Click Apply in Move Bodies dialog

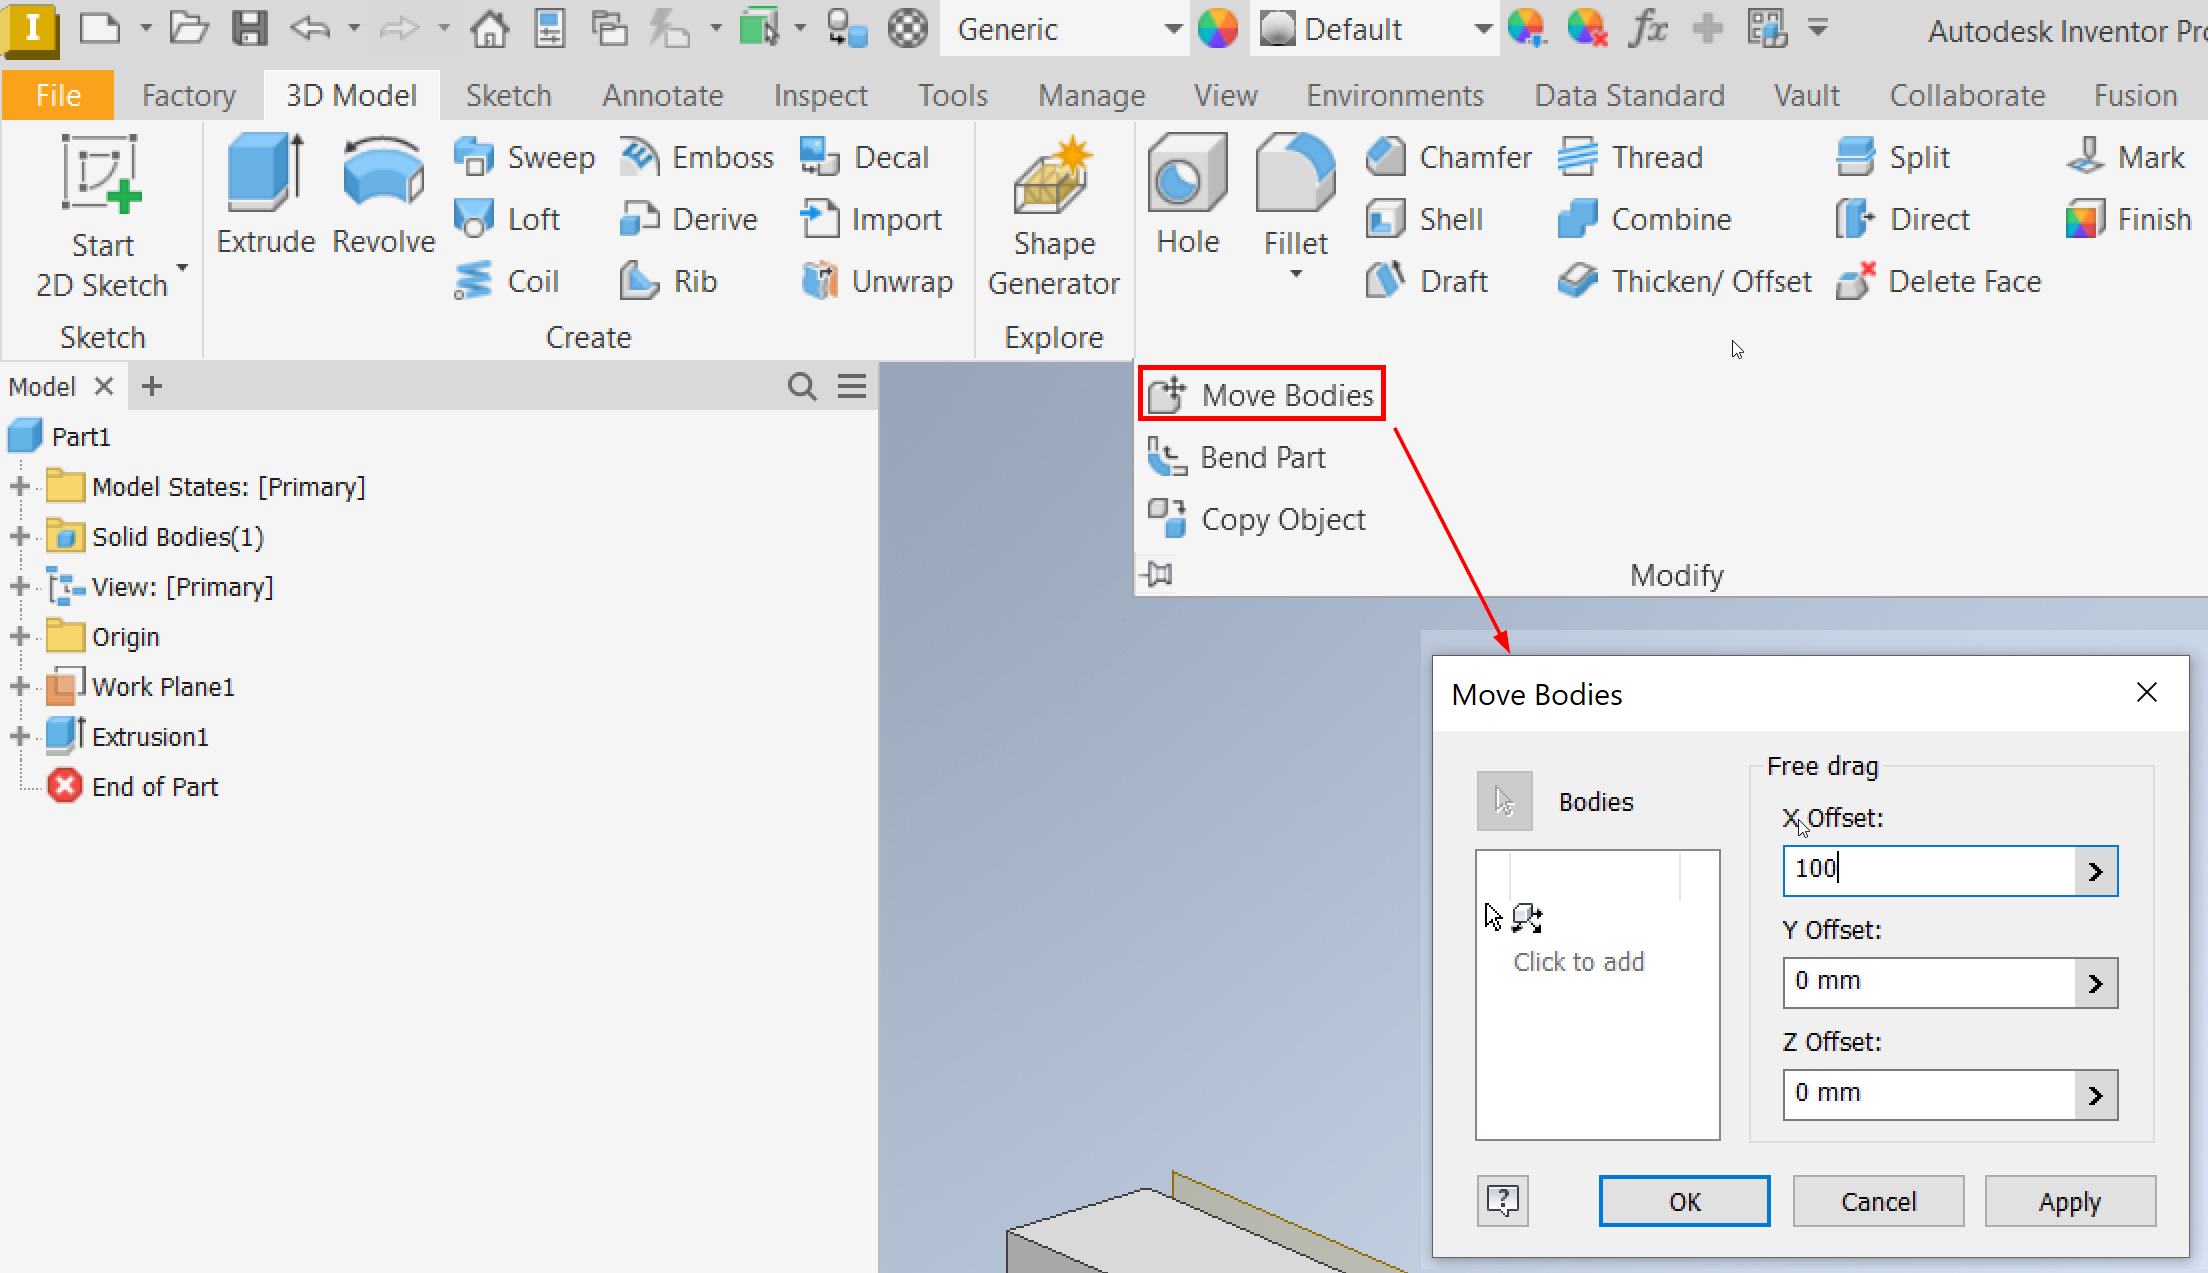tap(2069, 1201)
